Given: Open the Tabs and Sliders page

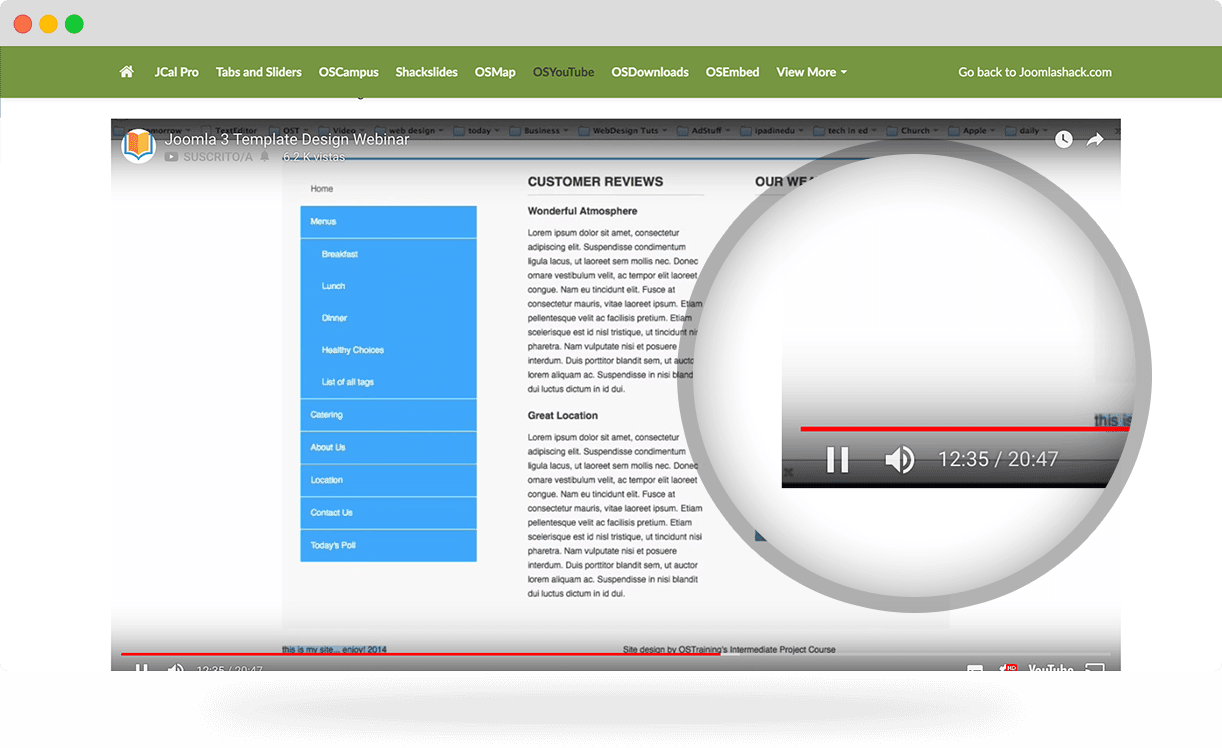Looking at the screenshot, I should pyautogui.click(x=259, y=72).
